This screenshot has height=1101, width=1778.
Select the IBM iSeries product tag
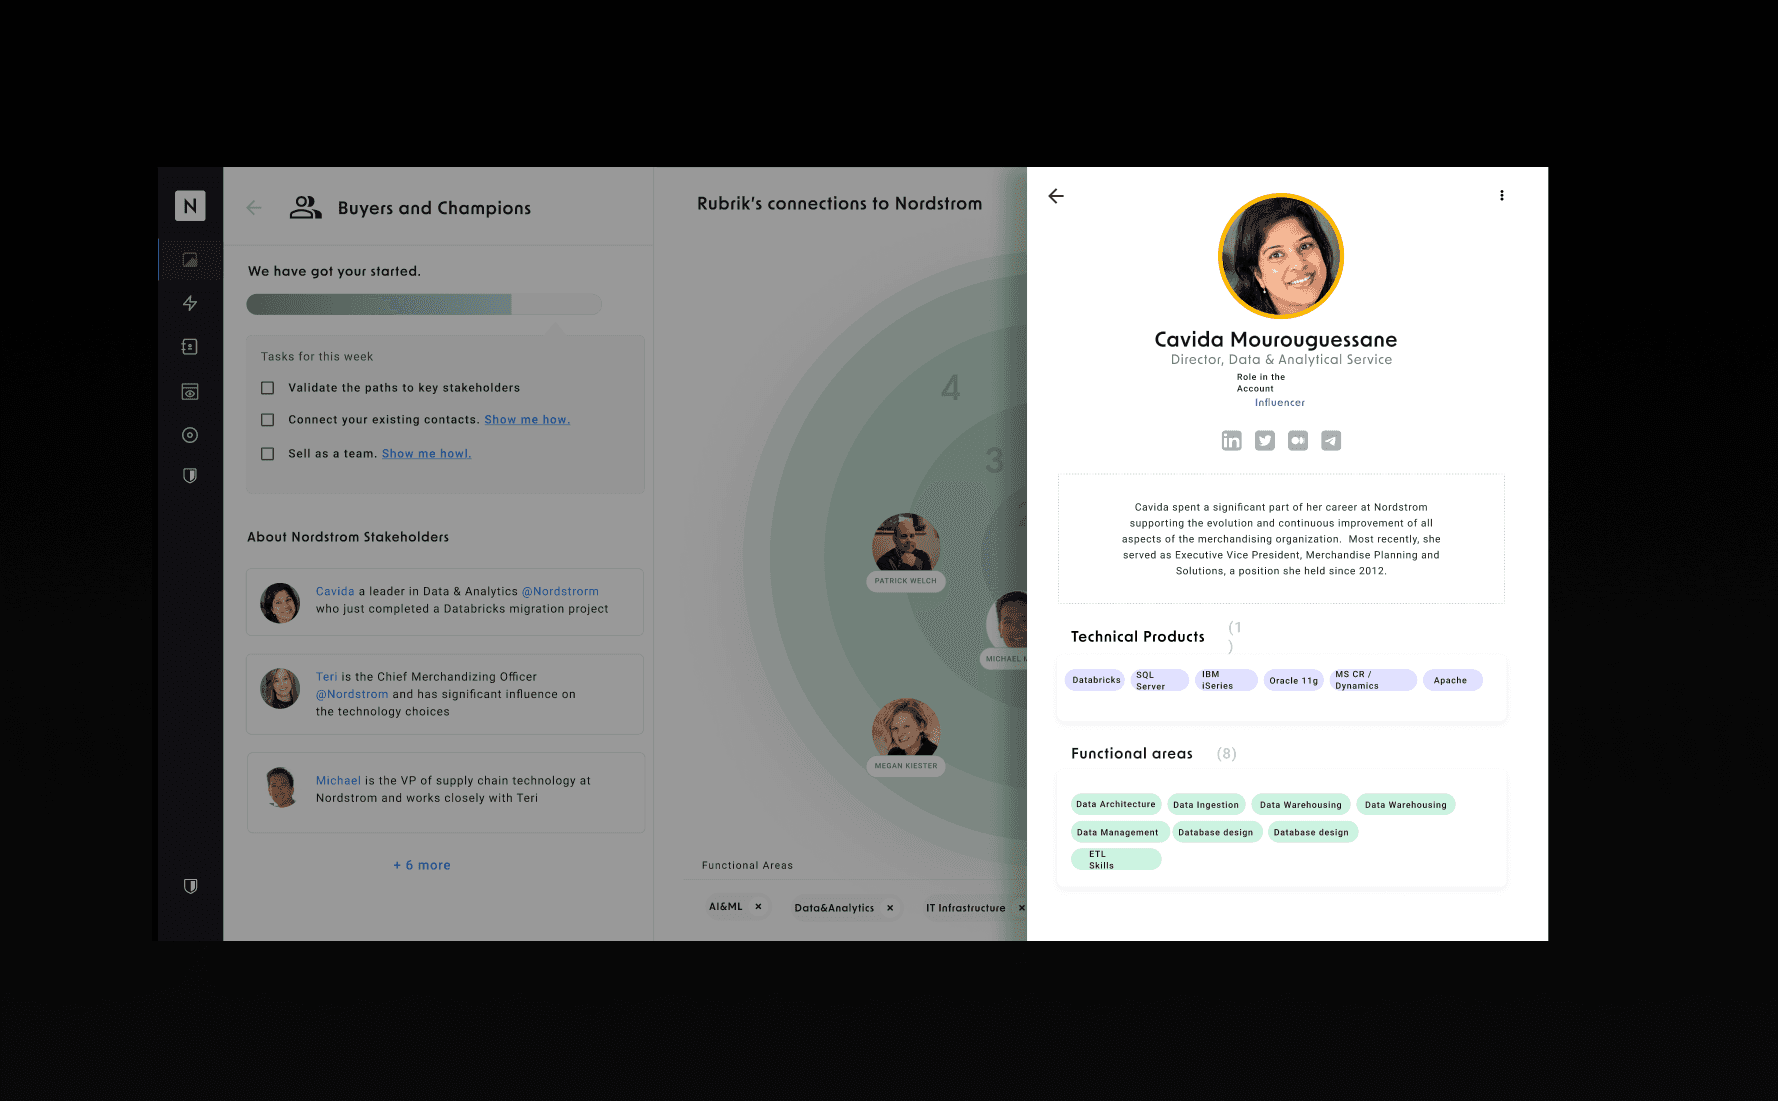coord(1226,680)
